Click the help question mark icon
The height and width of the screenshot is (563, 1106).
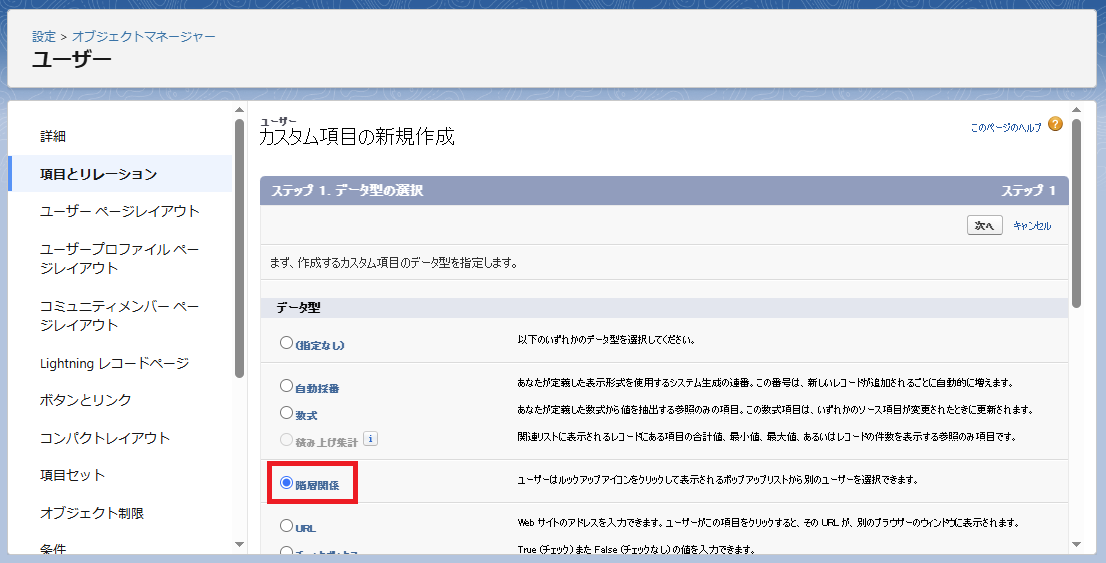(x=1055, y=125)
